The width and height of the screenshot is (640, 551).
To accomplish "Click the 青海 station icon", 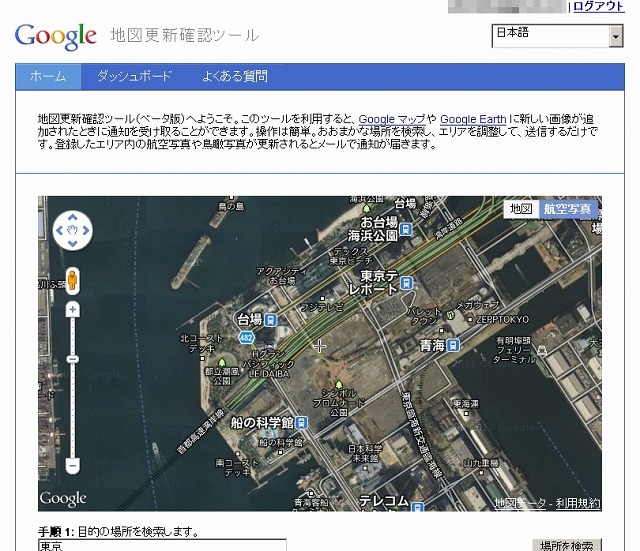I will point(453,345).
